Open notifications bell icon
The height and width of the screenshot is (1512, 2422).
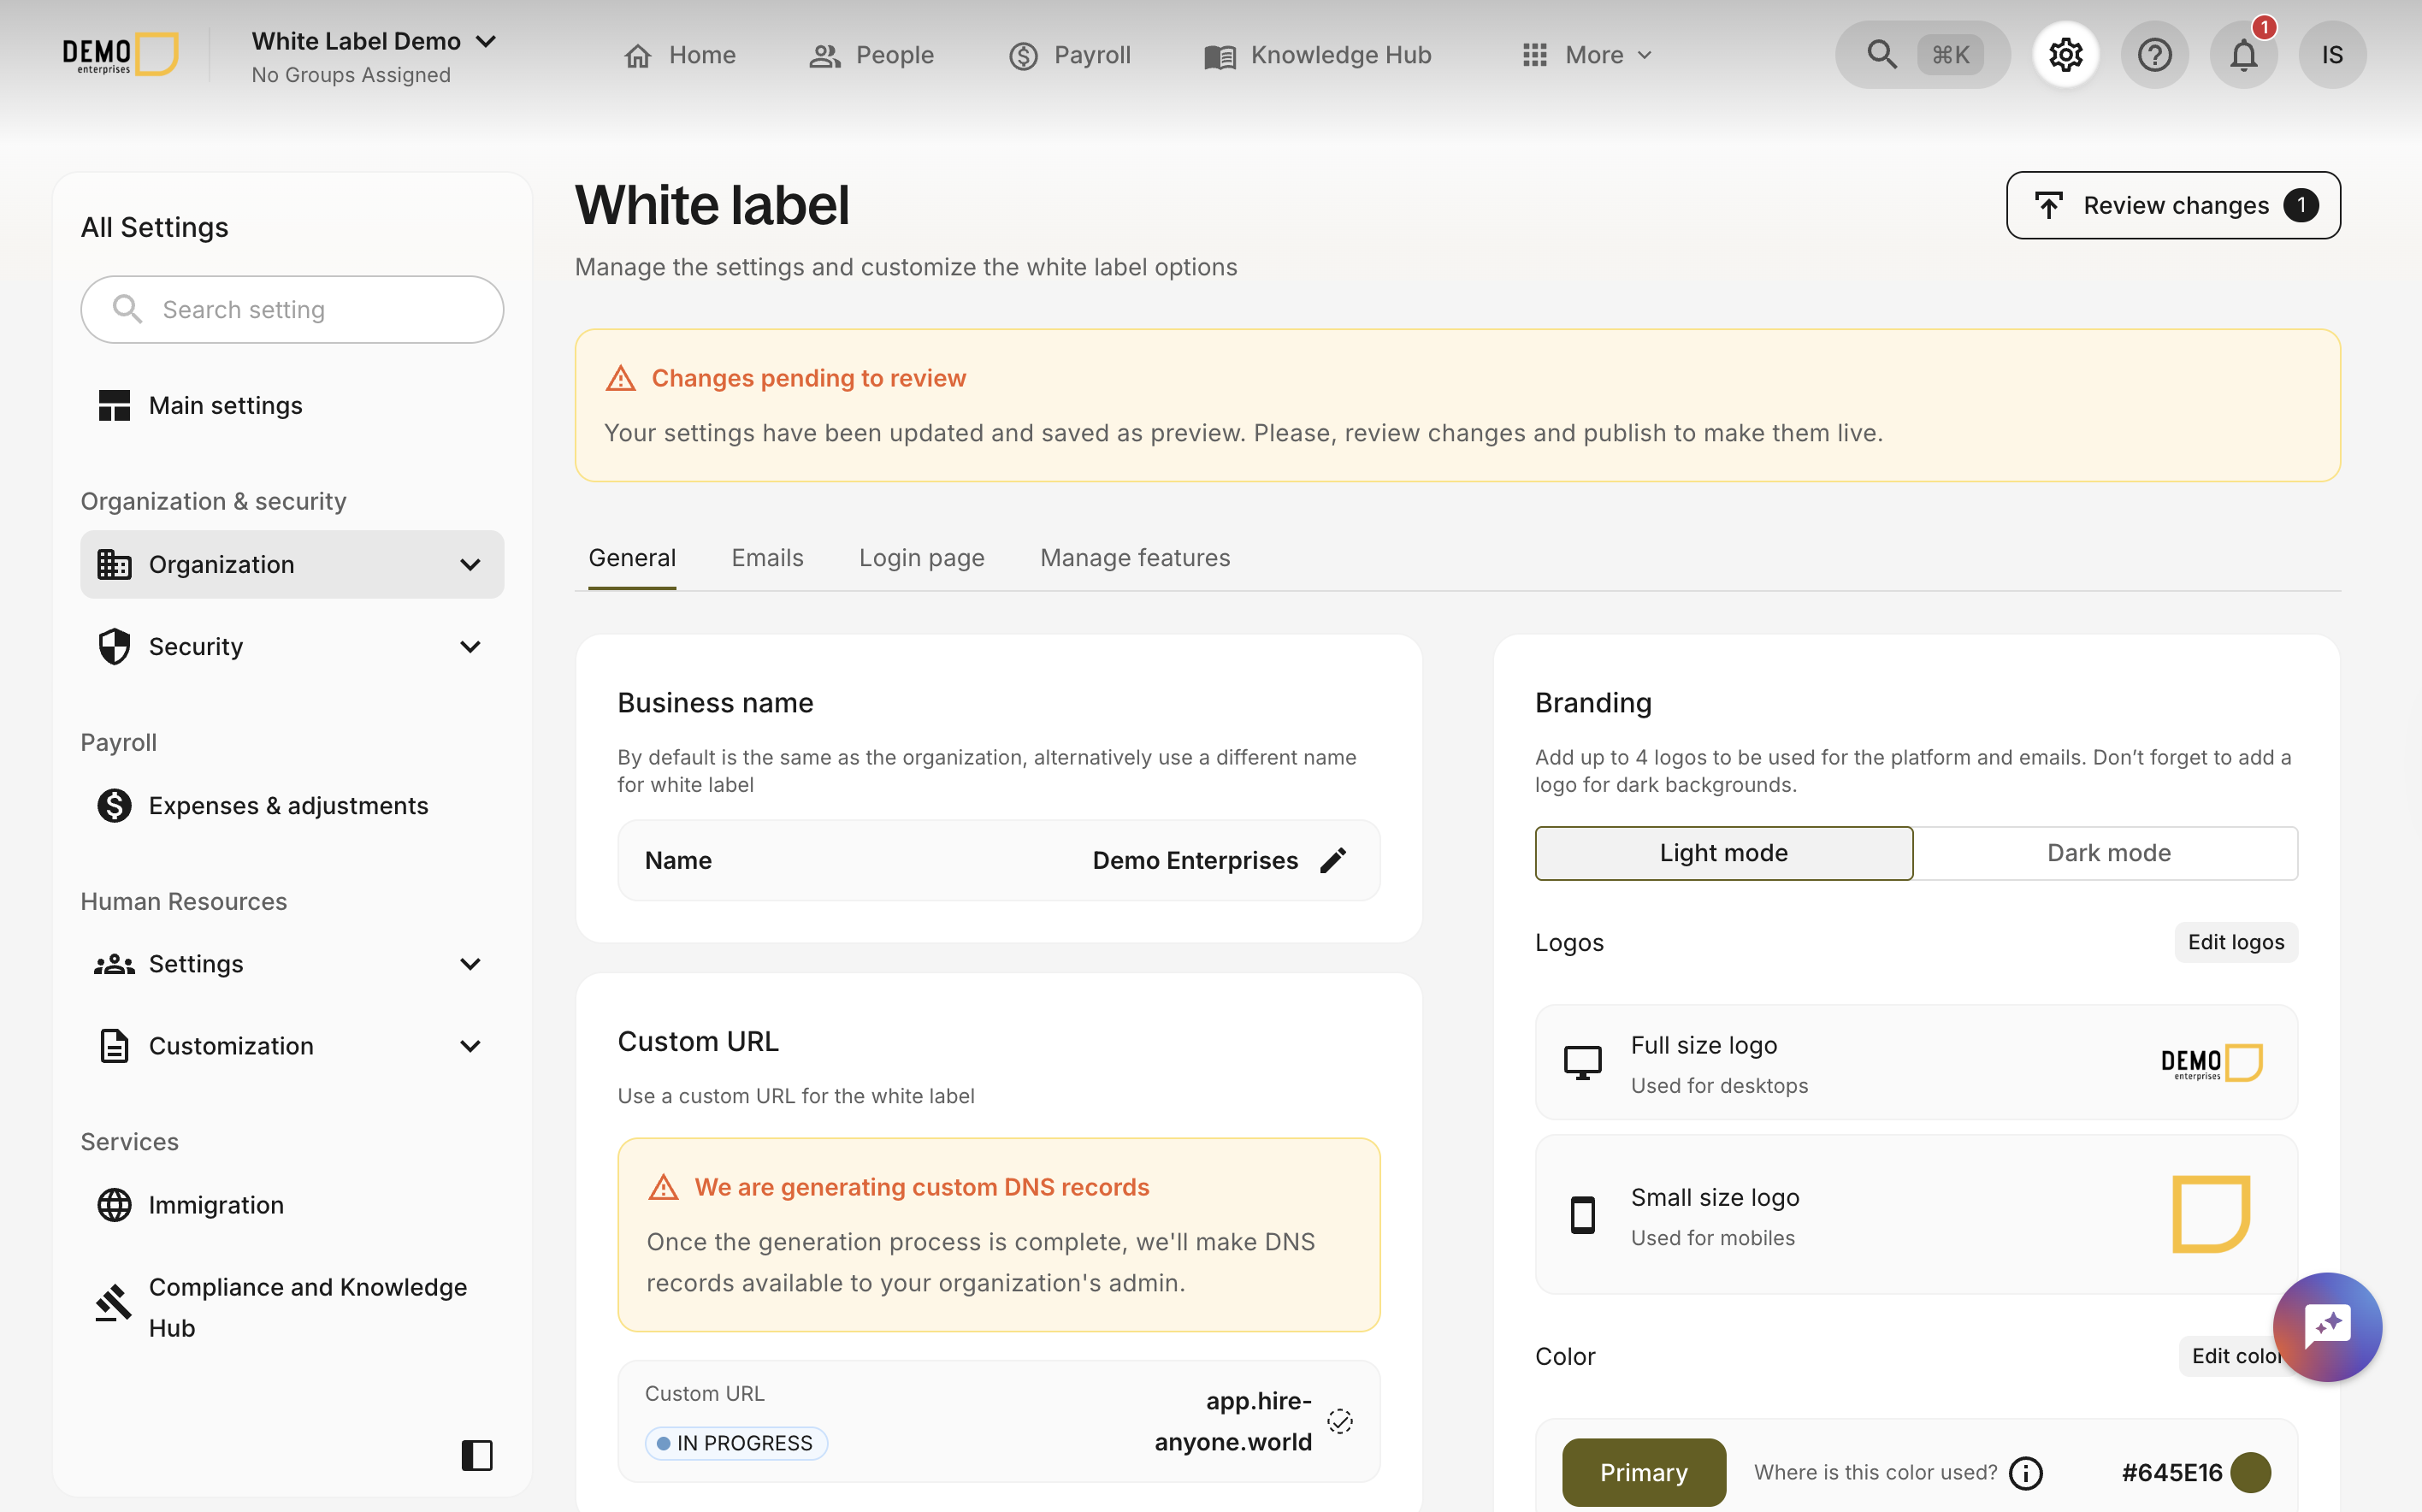(x=2243, y=54)
